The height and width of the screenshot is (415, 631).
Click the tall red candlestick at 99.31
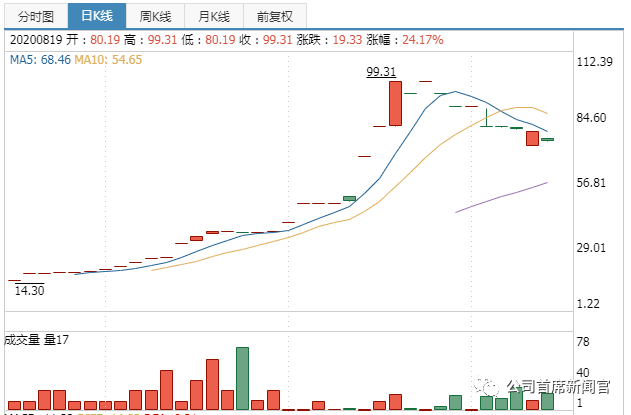click(x=395, y=103)
